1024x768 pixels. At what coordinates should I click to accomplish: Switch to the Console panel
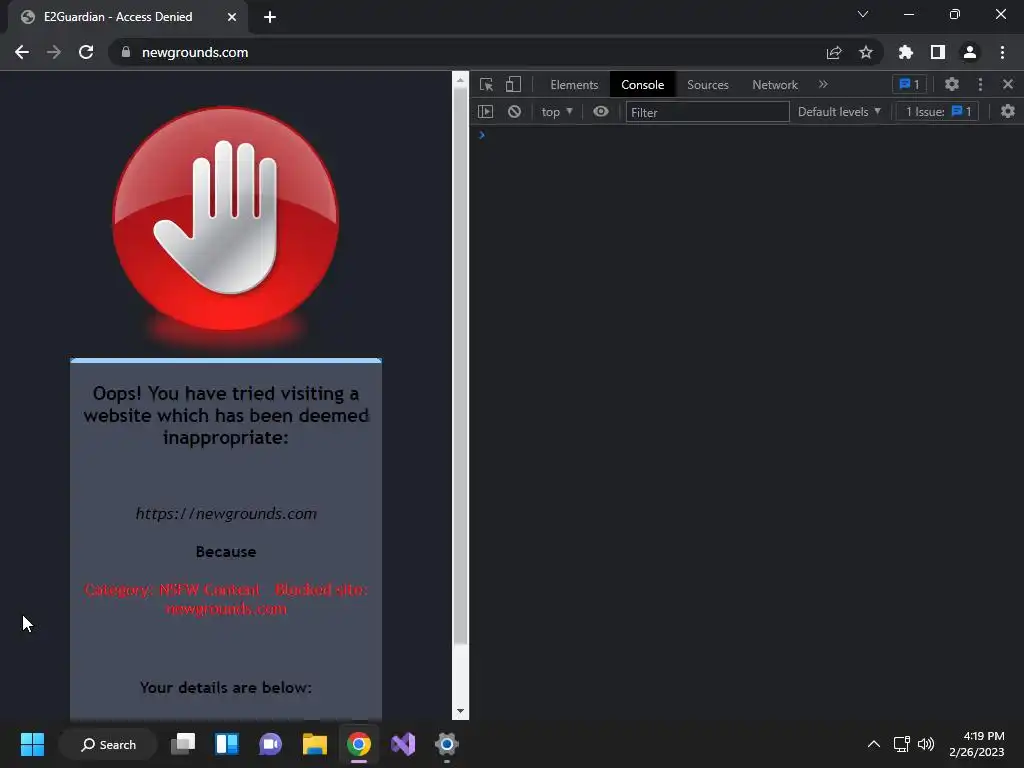coord(643,85)
